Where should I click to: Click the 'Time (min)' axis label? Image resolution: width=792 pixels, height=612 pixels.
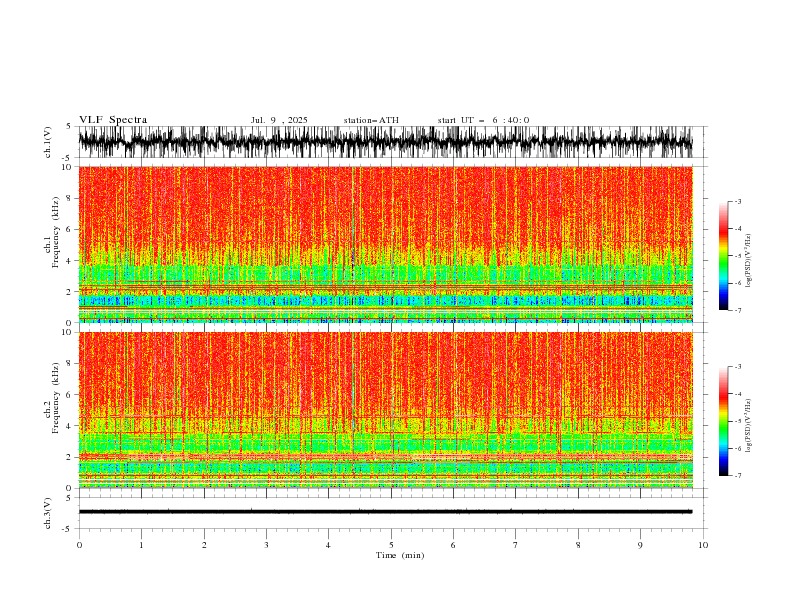point(400,555)
